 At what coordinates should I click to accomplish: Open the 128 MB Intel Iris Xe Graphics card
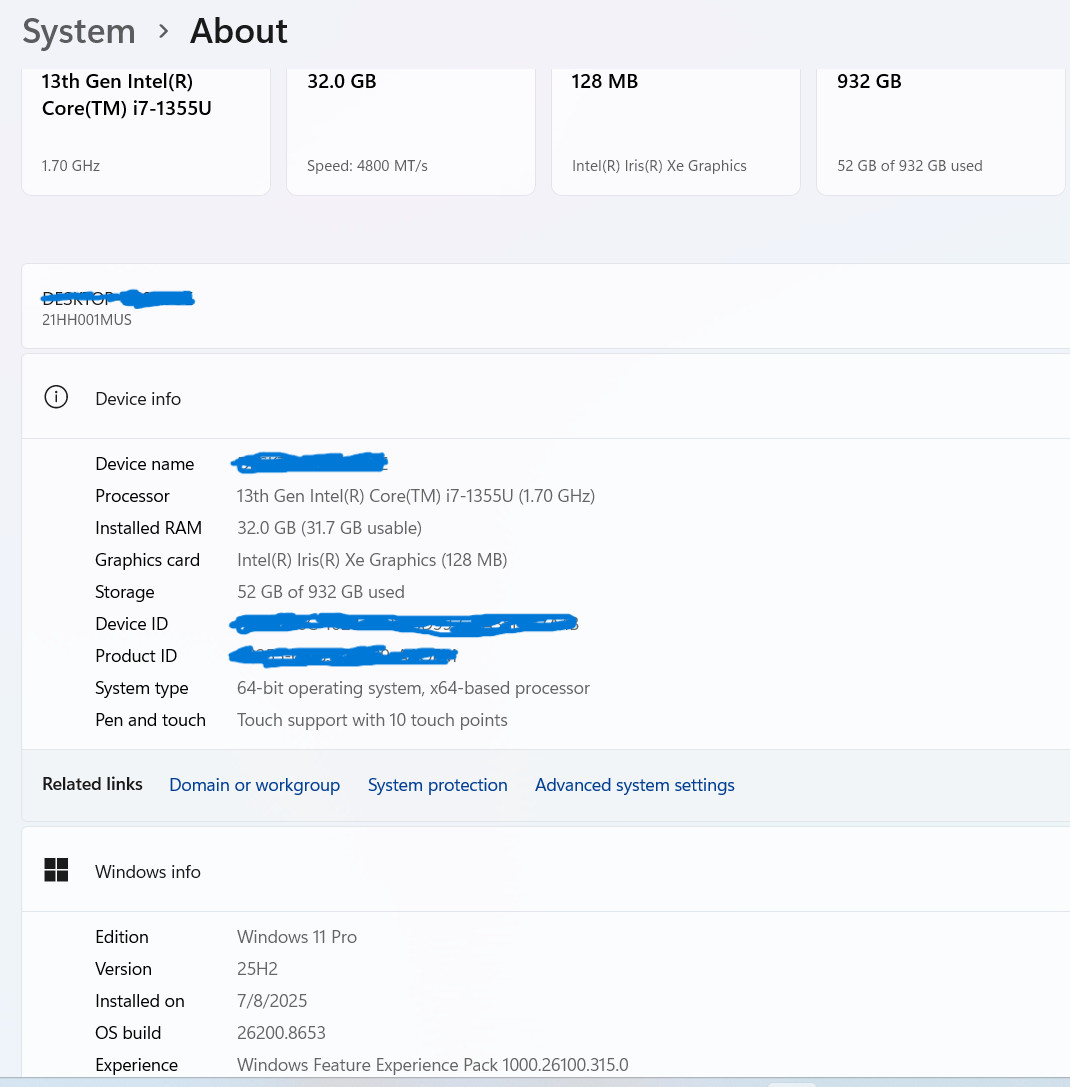tap(675, 131)
